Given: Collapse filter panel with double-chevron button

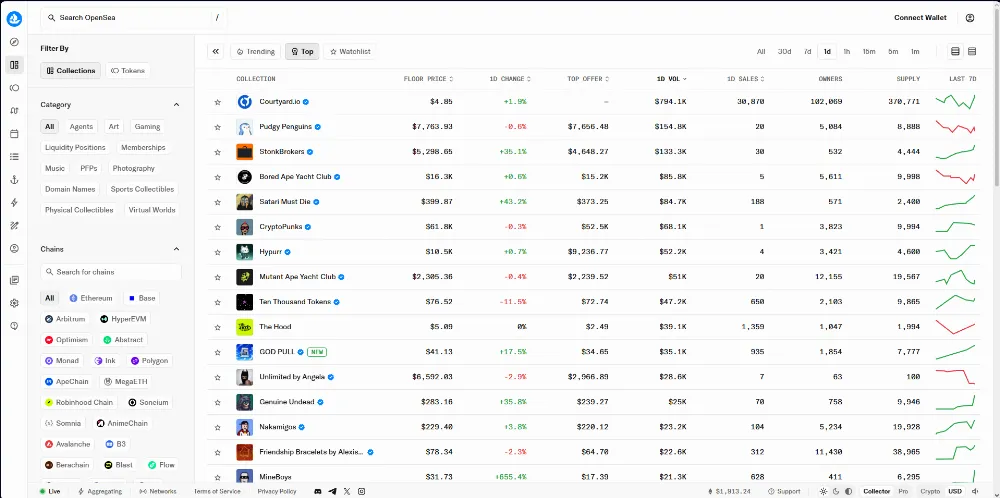Looking at the screenshot, I should point(216,52).
